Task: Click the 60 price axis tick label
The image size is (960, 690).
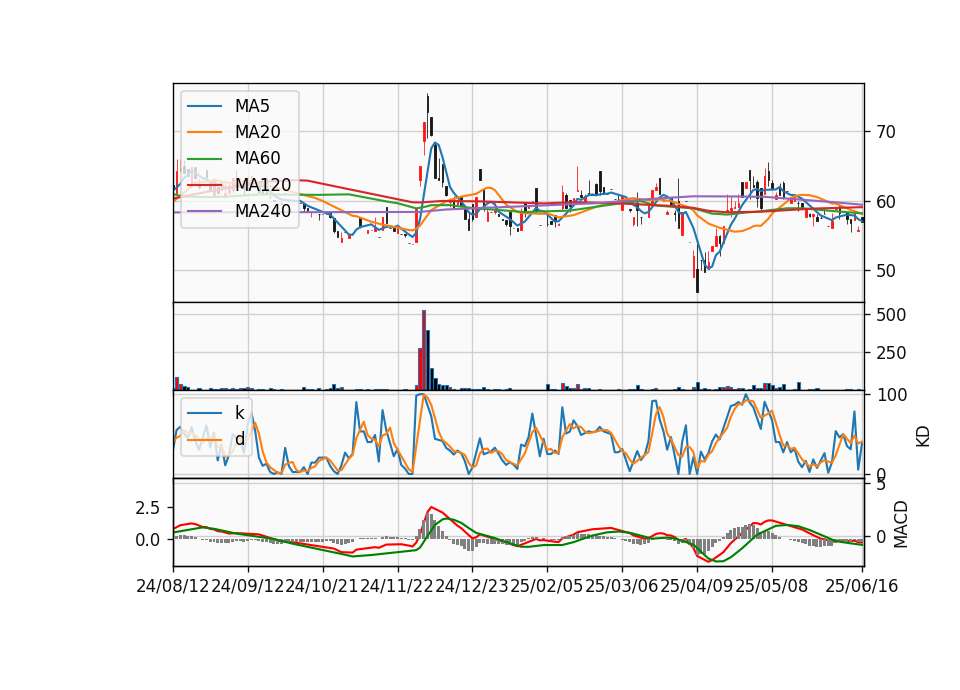Action: pos(885,201)
